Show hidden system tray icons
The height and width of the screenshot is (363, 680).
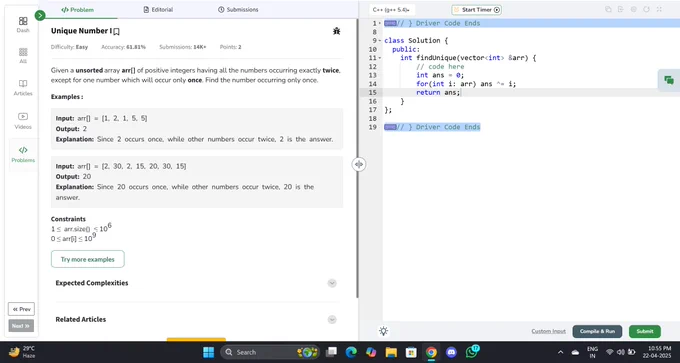(560, 352)
